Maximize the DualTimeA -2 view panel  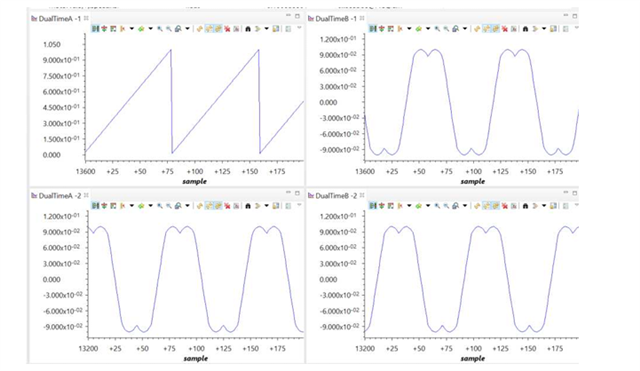point(297,193)
